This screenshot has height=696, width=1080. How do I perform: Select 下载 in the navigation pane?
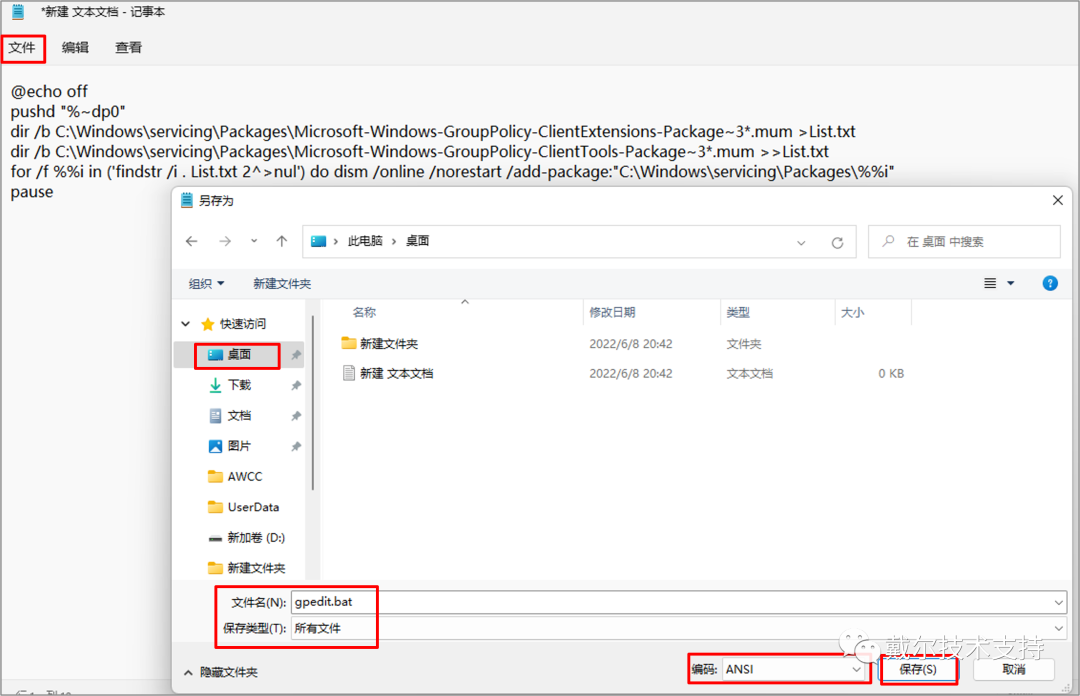pos(240,385)
